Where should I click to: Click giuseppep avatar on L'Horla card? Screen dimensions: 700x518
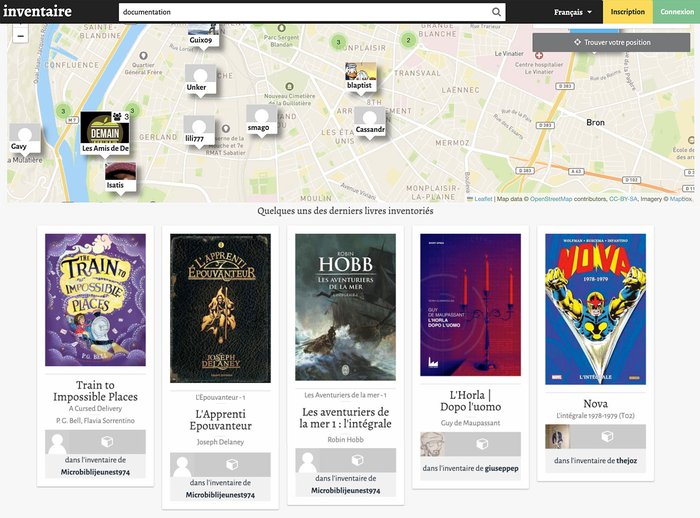pyautogui.click(x=432, y=444)
